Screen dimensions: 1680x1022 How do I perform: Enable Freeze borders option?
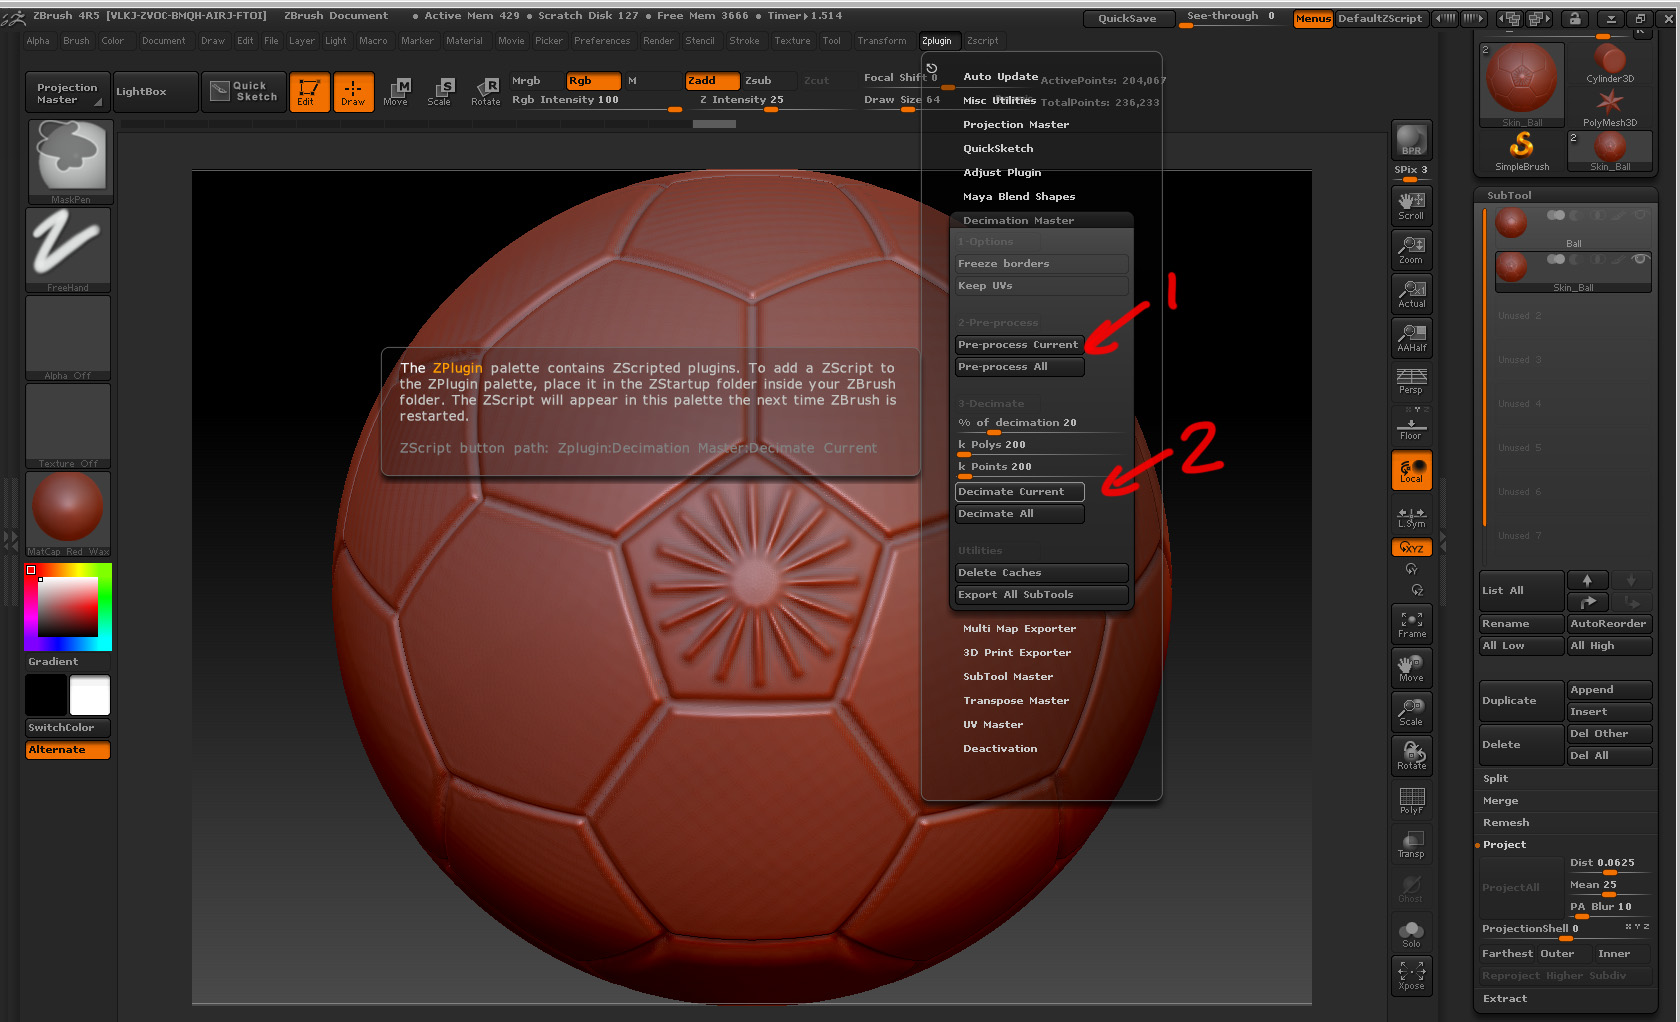click(1041, 264)
